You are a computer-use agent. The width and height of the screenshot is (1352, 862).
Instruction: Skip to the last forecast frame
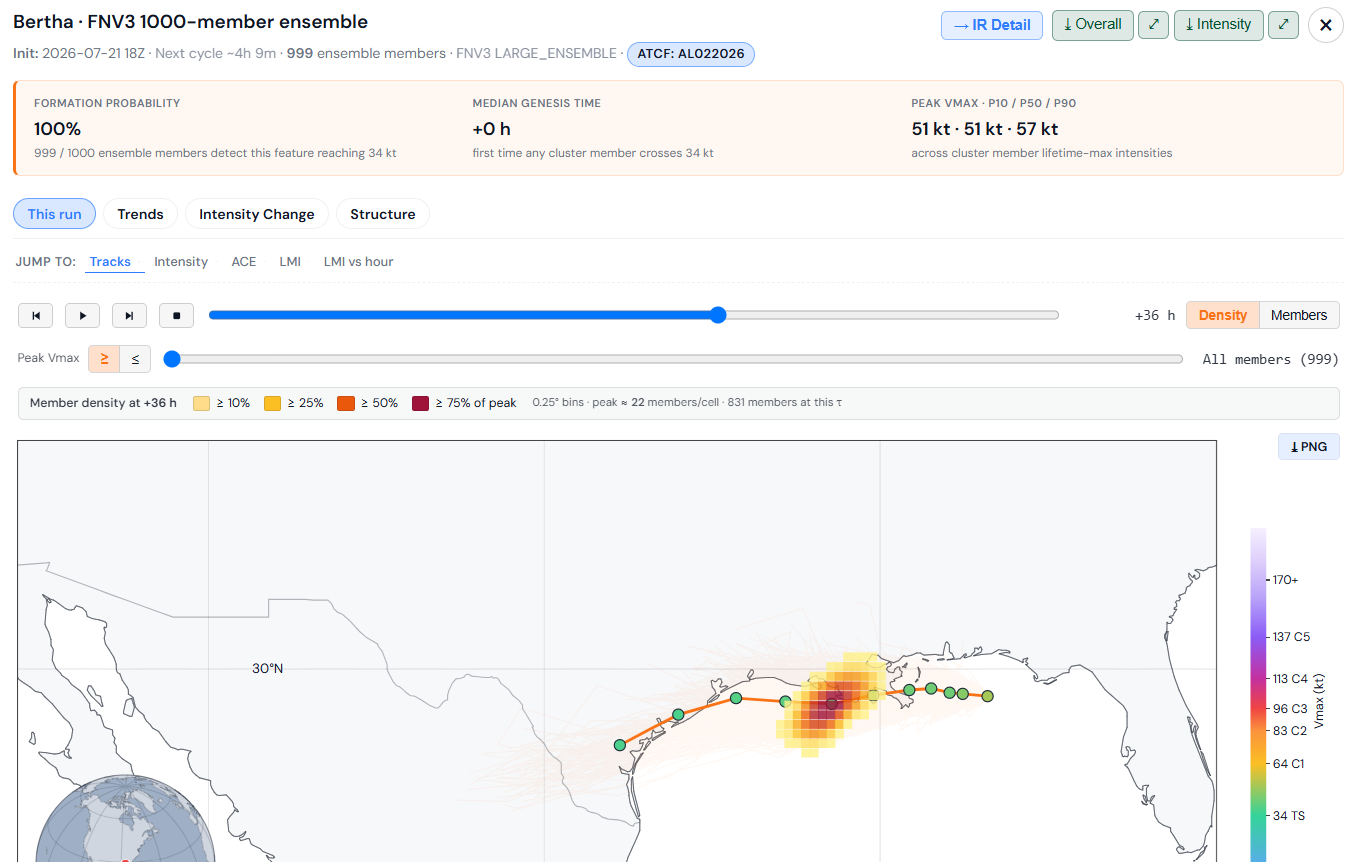(130, 315)
